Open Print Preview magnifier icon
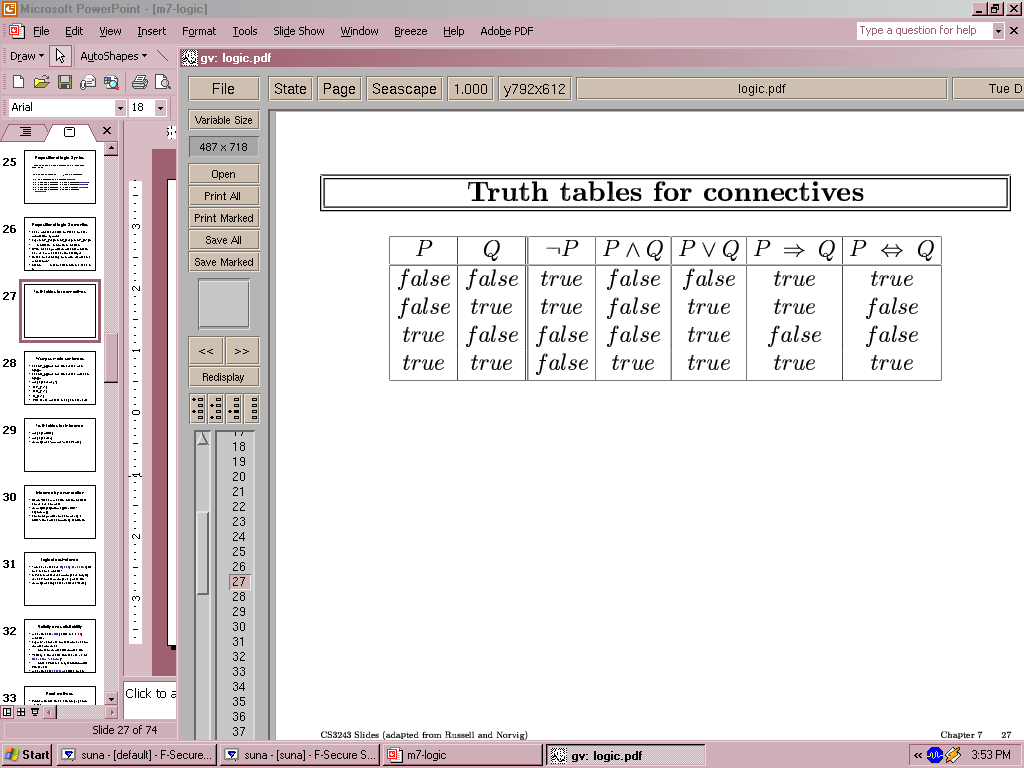Viewport: 1024px width, 768px height. [x=162, y=82]
